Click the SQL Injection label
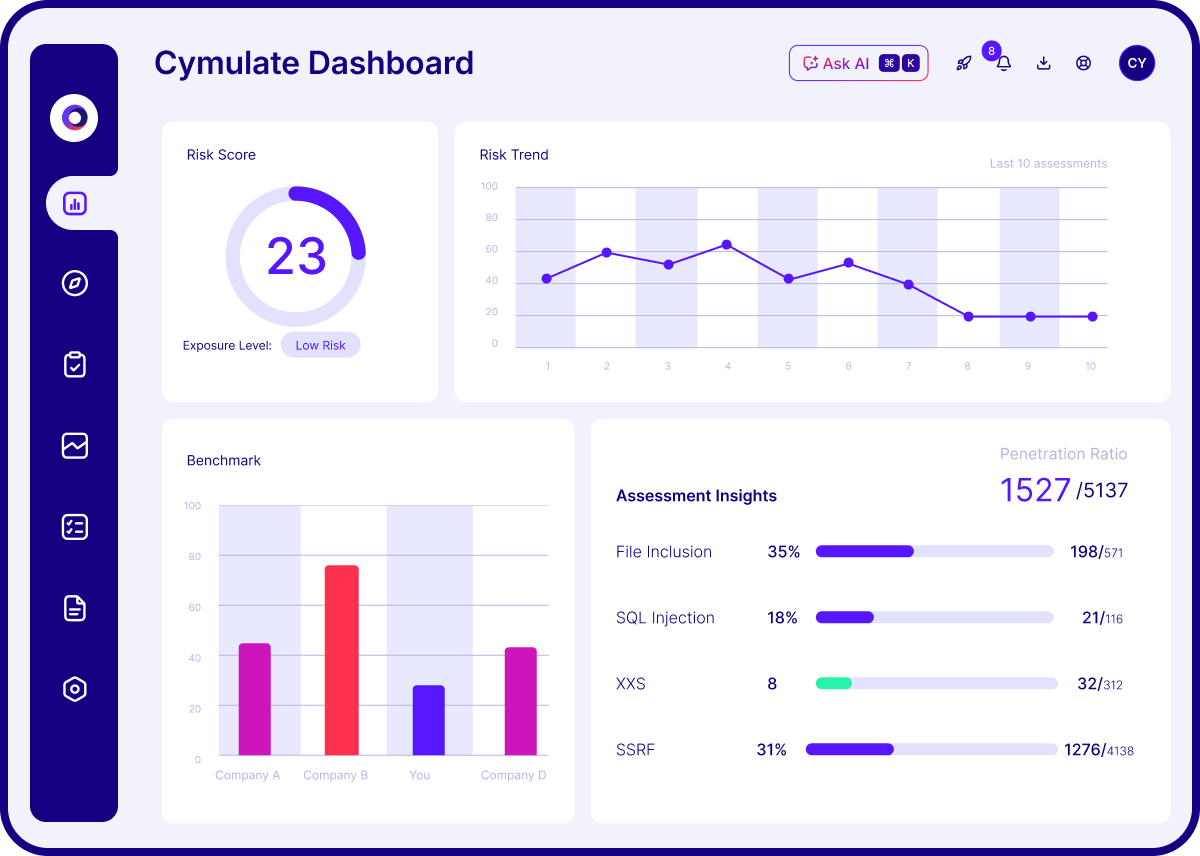1200x856 pixels. pyautogui.click(x=665, y=618)
